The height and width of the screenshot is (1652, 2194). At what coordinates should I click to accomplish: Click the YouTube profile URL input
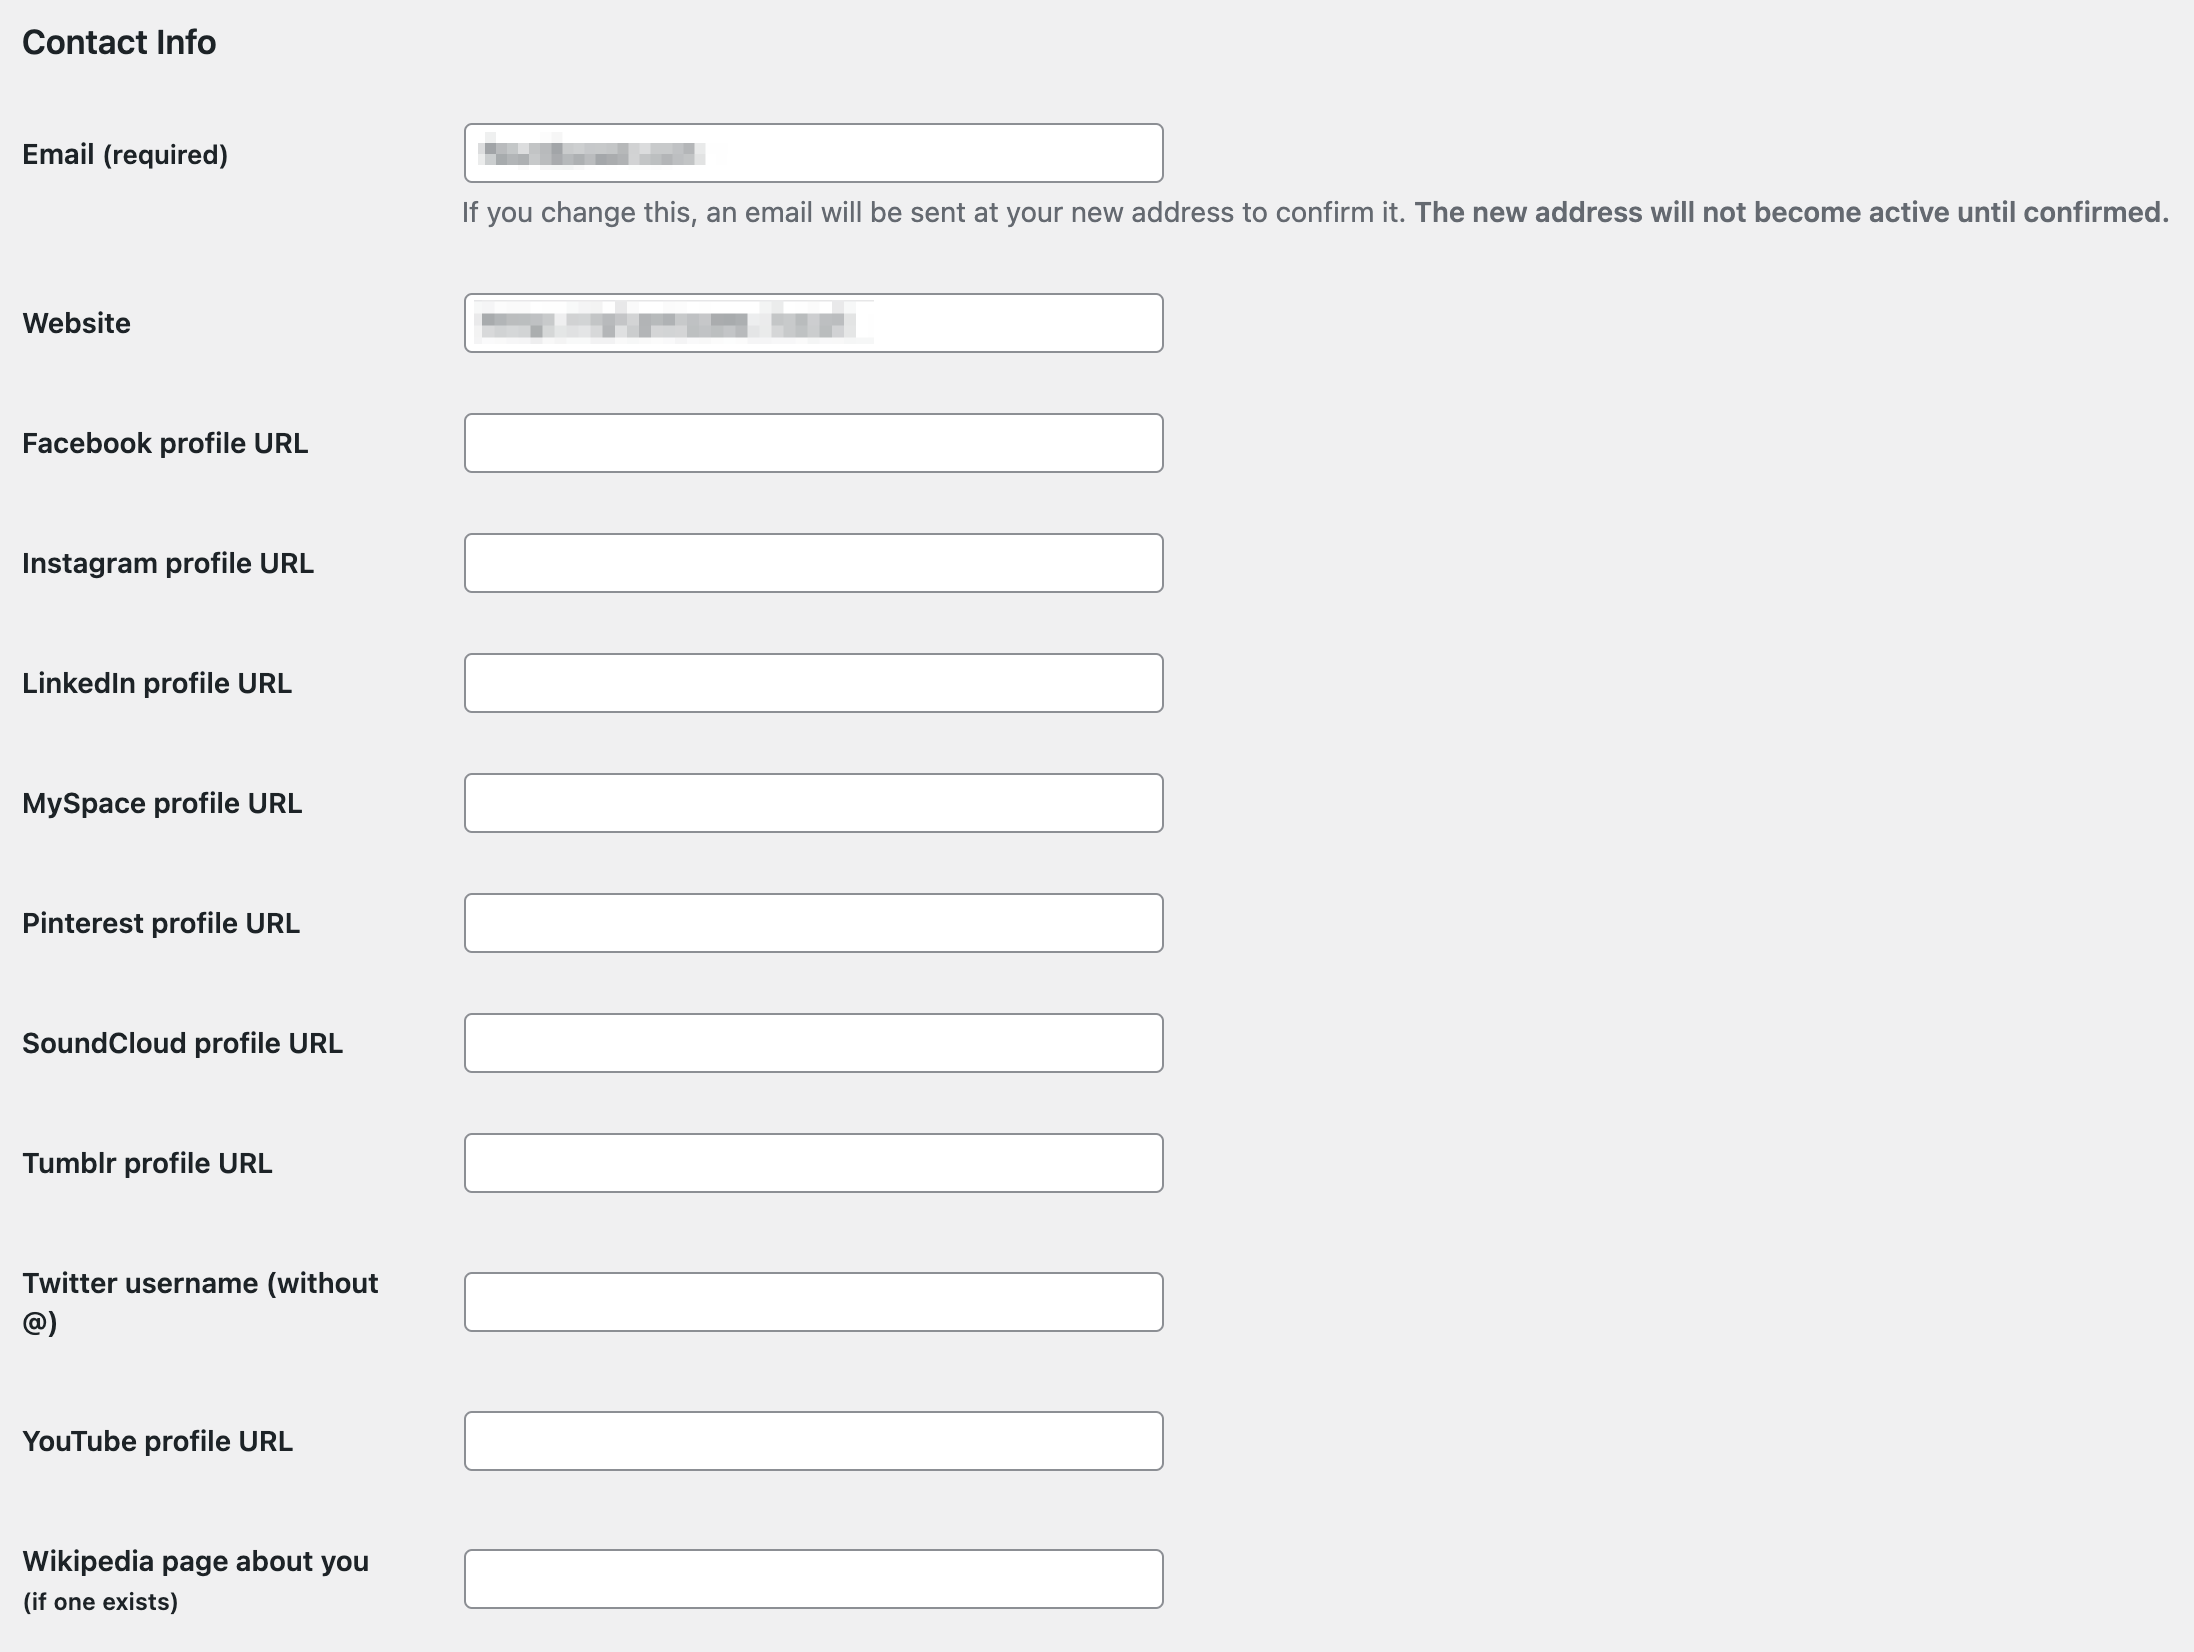(x=813, y=1441)
